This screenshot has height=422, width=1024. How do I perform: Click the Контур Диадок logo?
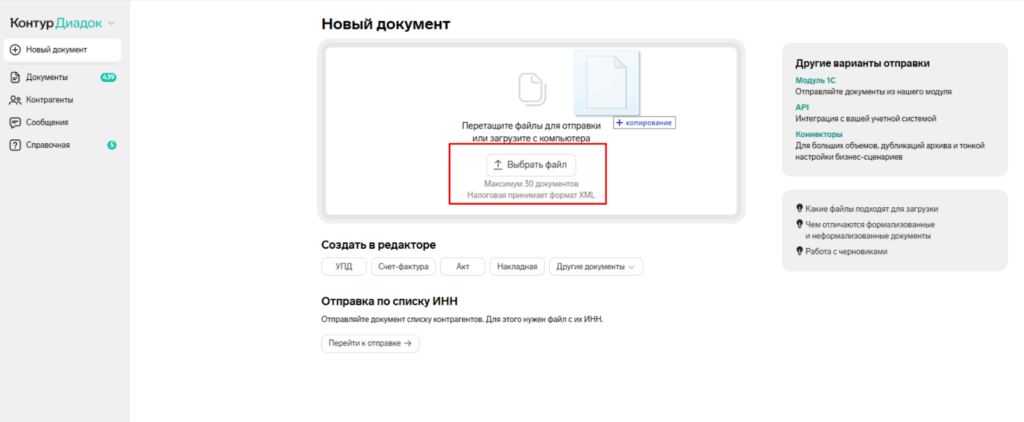coord(56,24)
